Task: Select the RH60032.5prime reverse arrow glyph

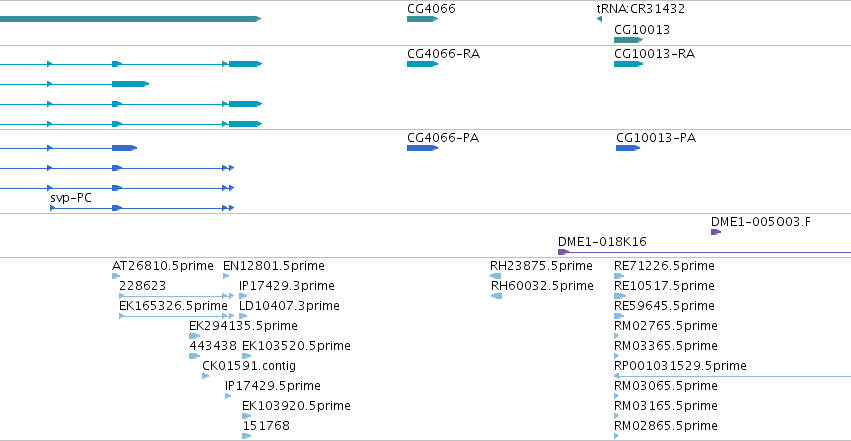Action: (496, 296)
